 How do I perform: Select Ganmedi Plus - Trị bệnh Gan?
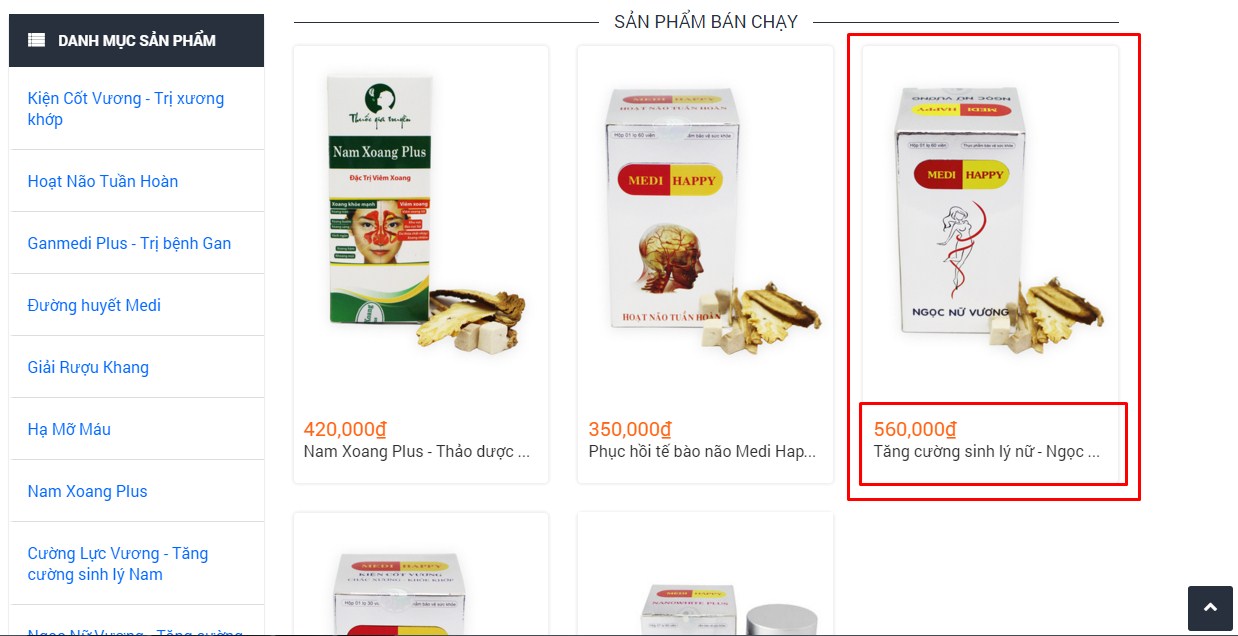pyautogui.click(x=129, y=243)
